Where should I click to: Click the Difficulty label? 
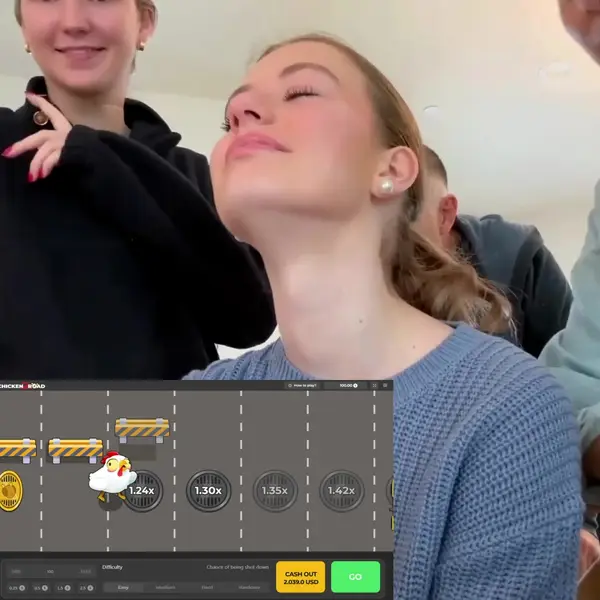pos(112,567)
